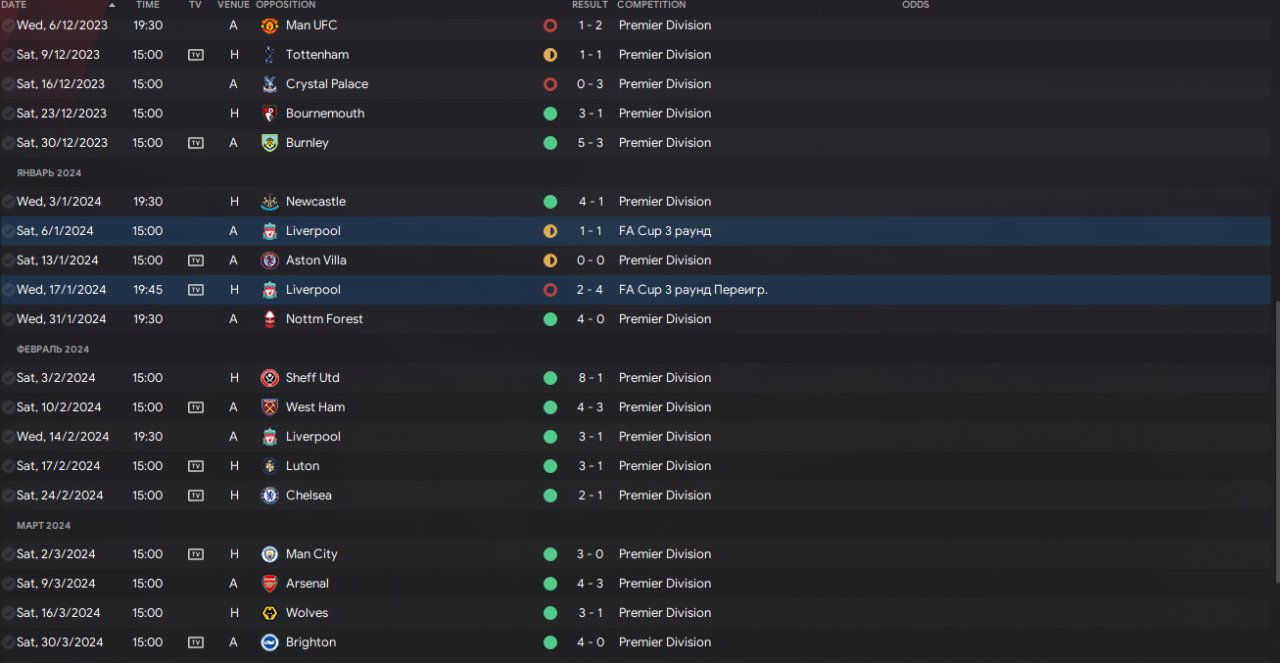Click the Venue column header
Viewport: 1280px width, 663px height.
pyautogui.click(x=233, y=5)
